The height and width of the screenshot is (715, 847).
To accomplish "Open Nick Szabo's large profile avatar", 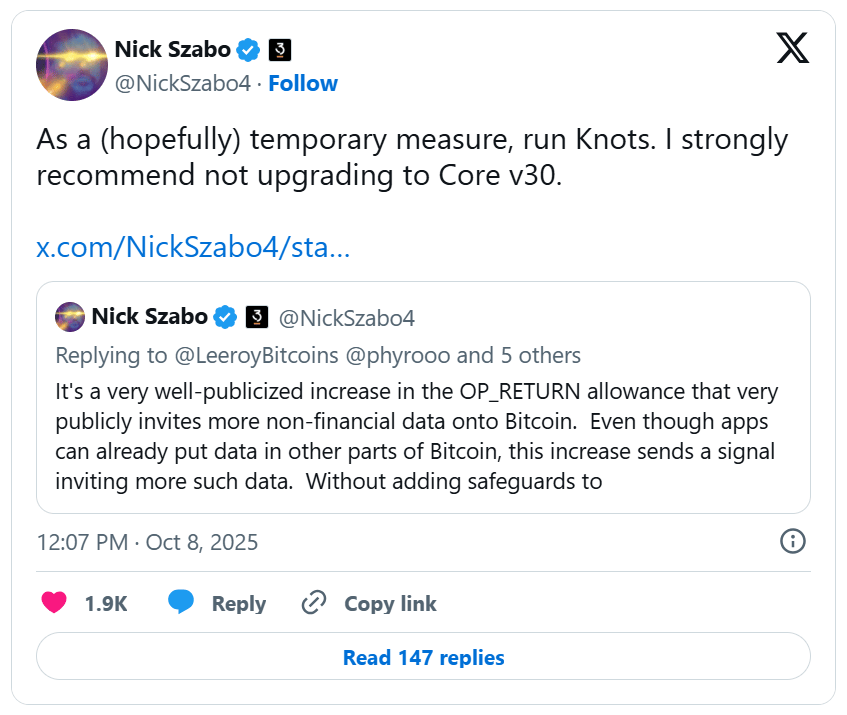I will pyautogui.click(x=72, y=65).
